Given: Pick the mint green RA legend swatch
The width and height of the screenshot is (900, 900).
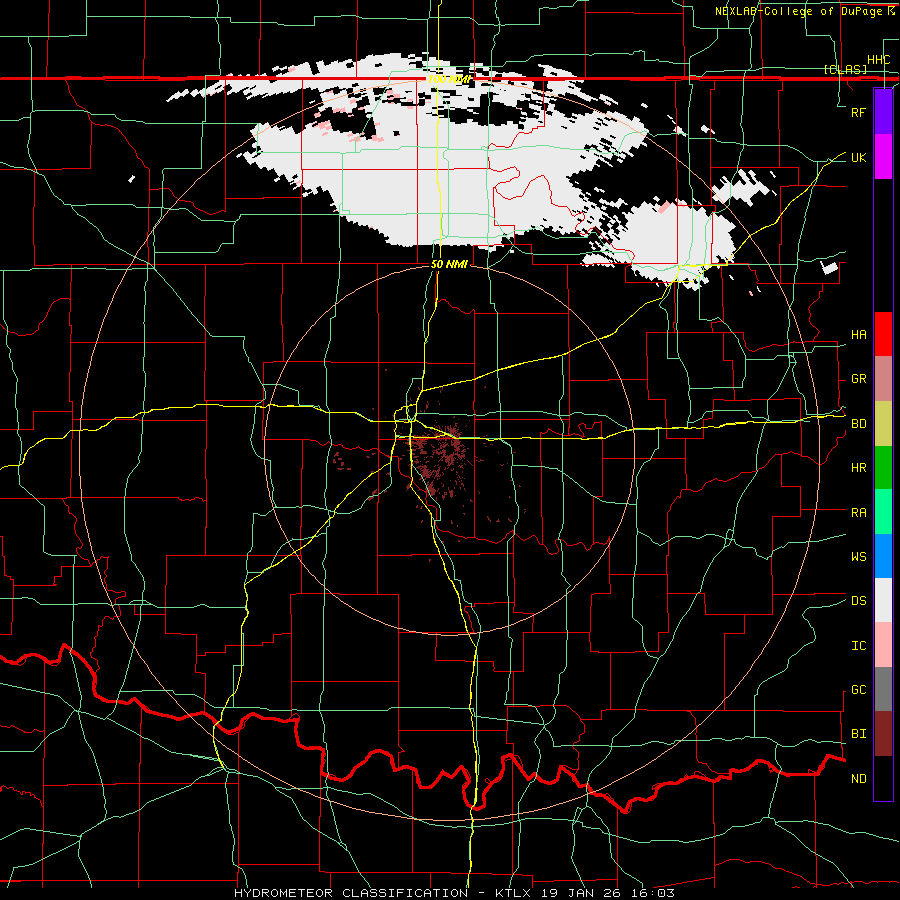Looking at the screenshot, I should click(x=883, y=511).
